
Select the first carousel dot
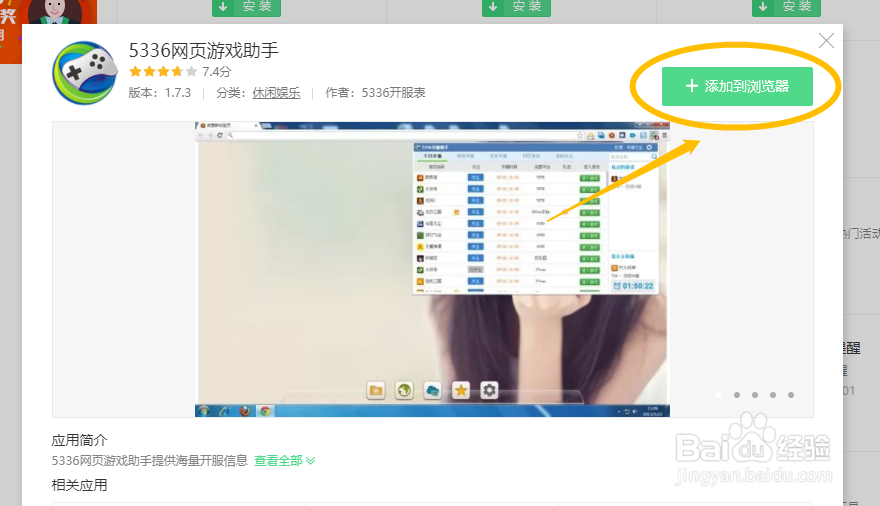pos(719,395)
